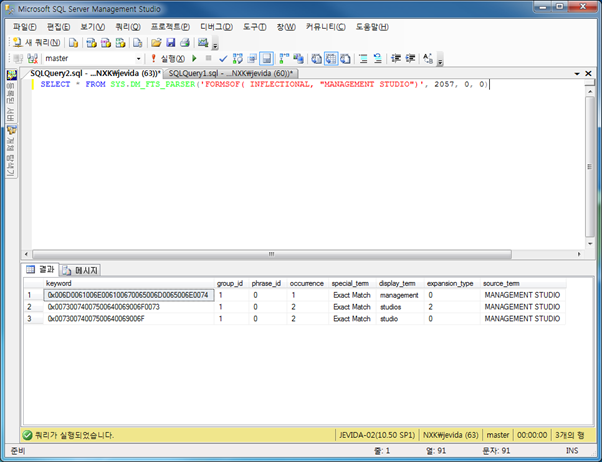Open the 파일(F) menu
Screen dimensions: 602x462
25,27
